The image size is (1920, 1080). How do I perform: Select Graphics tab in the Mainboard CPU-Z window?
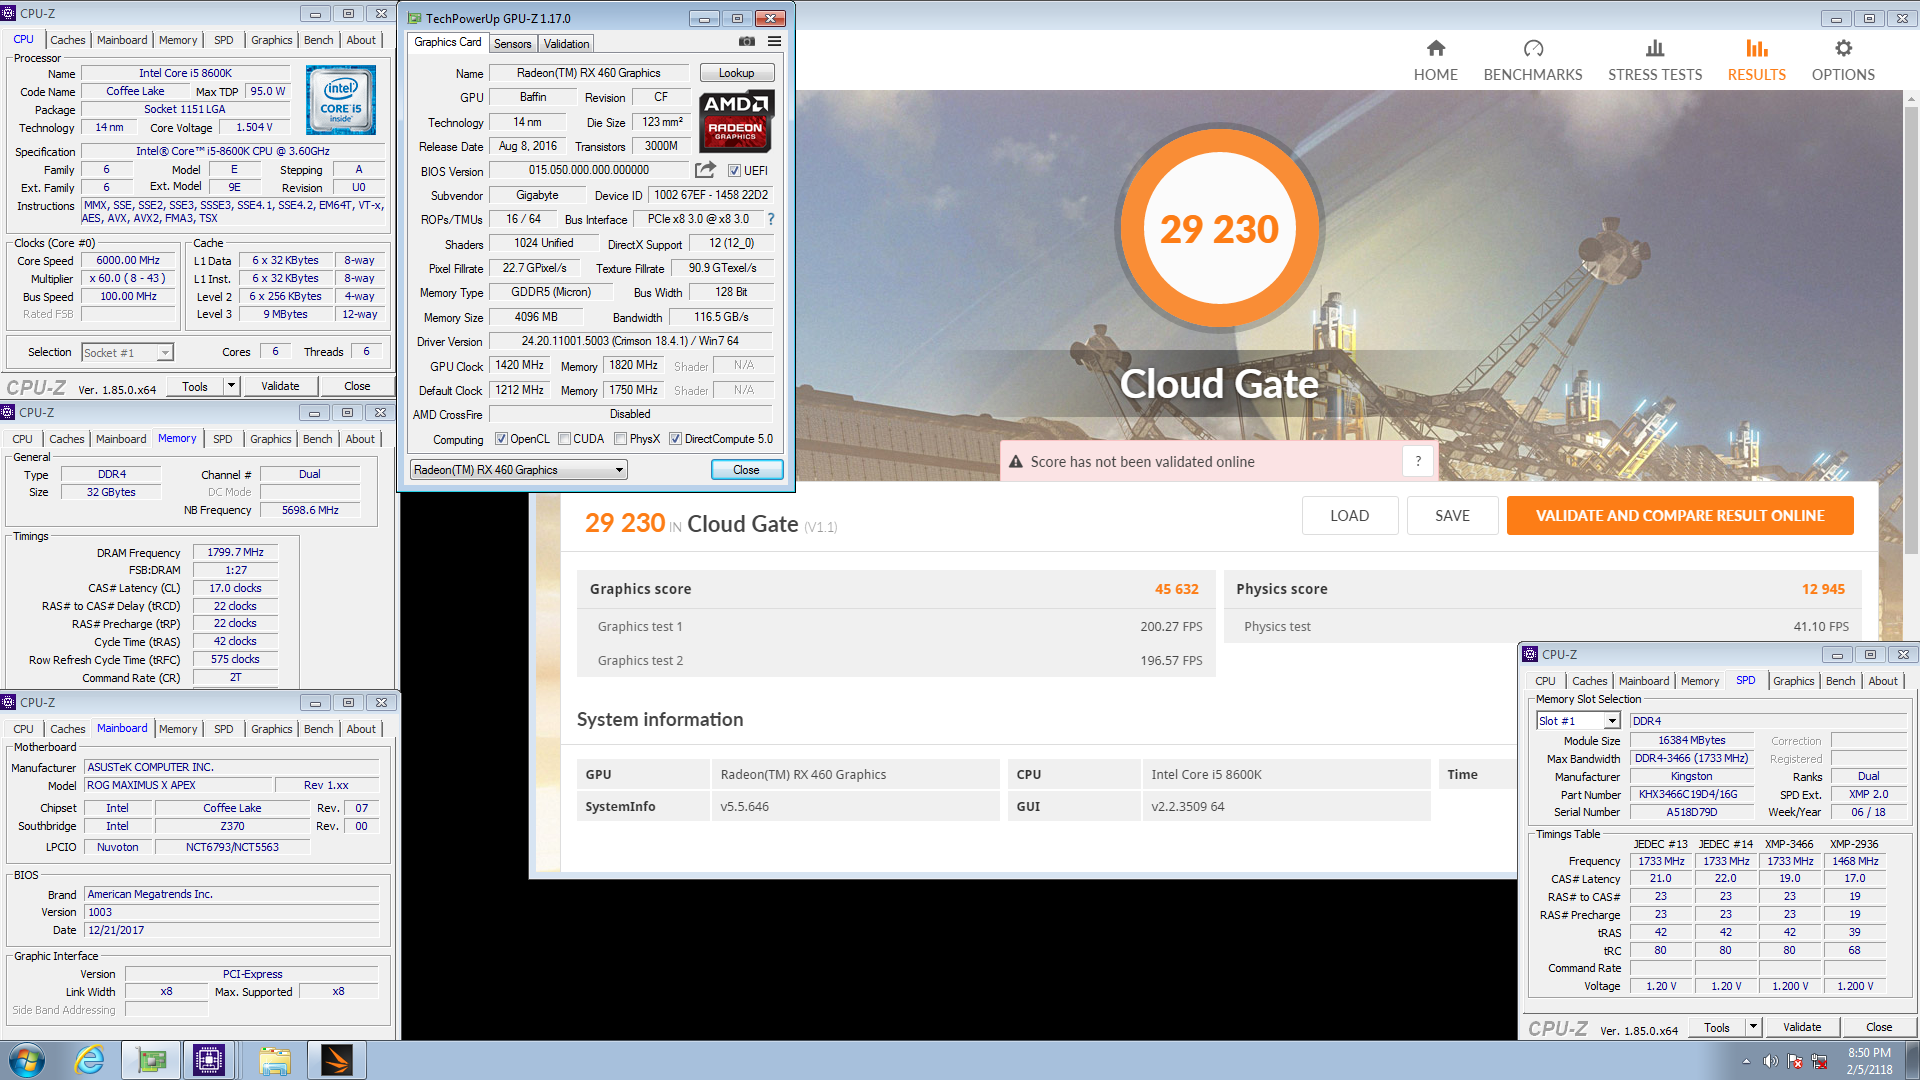[272, 729]
